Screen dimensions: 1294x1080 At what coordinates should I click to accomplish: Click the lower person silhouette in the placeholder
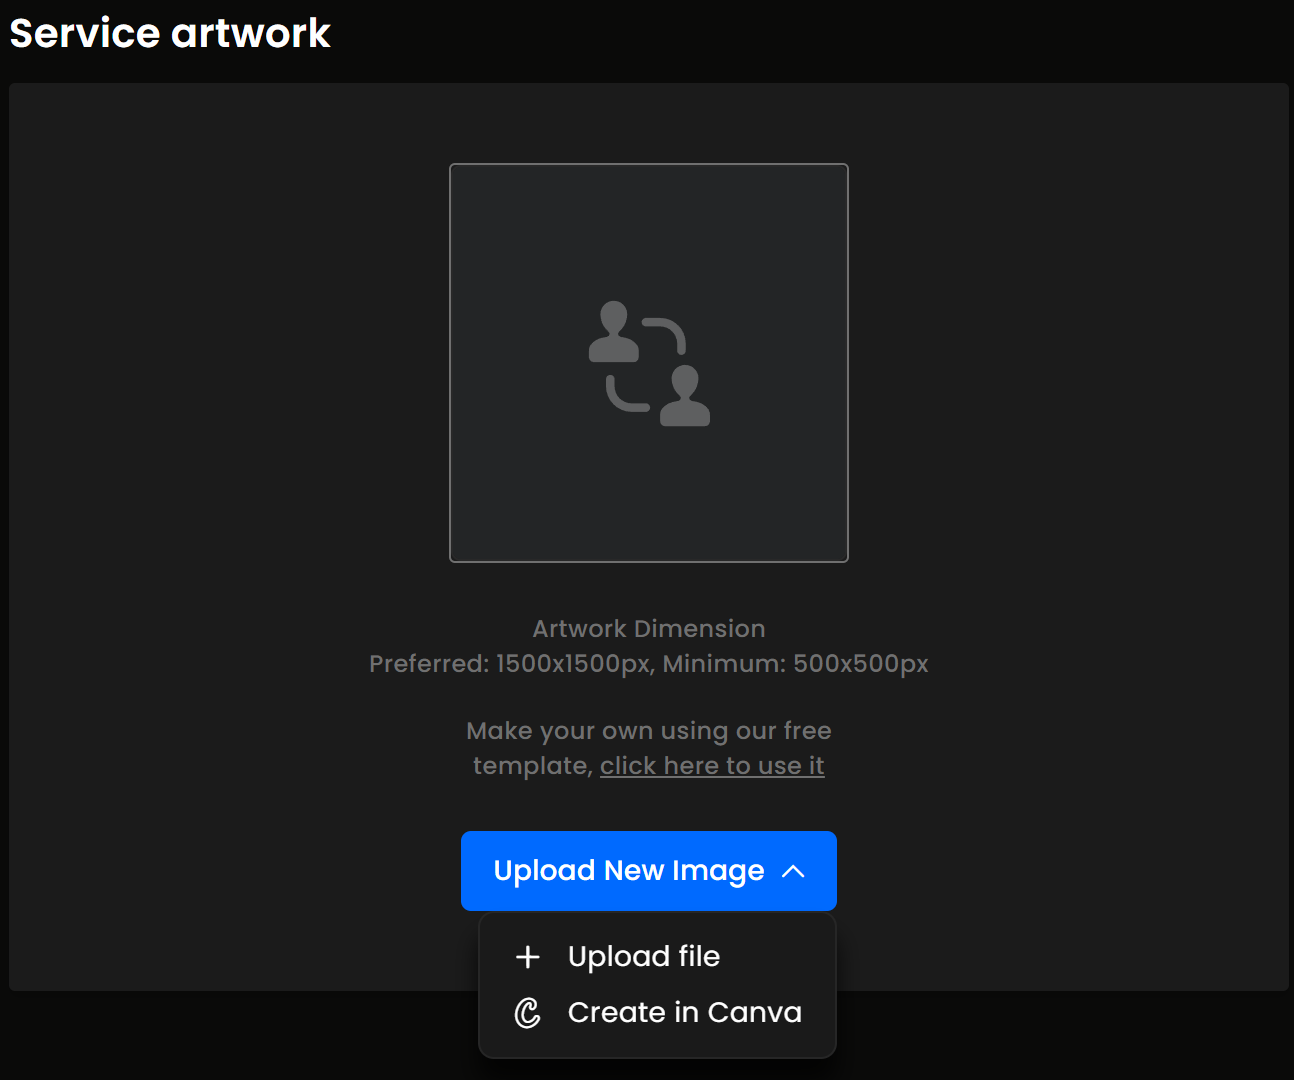click(x=685, y=396)
